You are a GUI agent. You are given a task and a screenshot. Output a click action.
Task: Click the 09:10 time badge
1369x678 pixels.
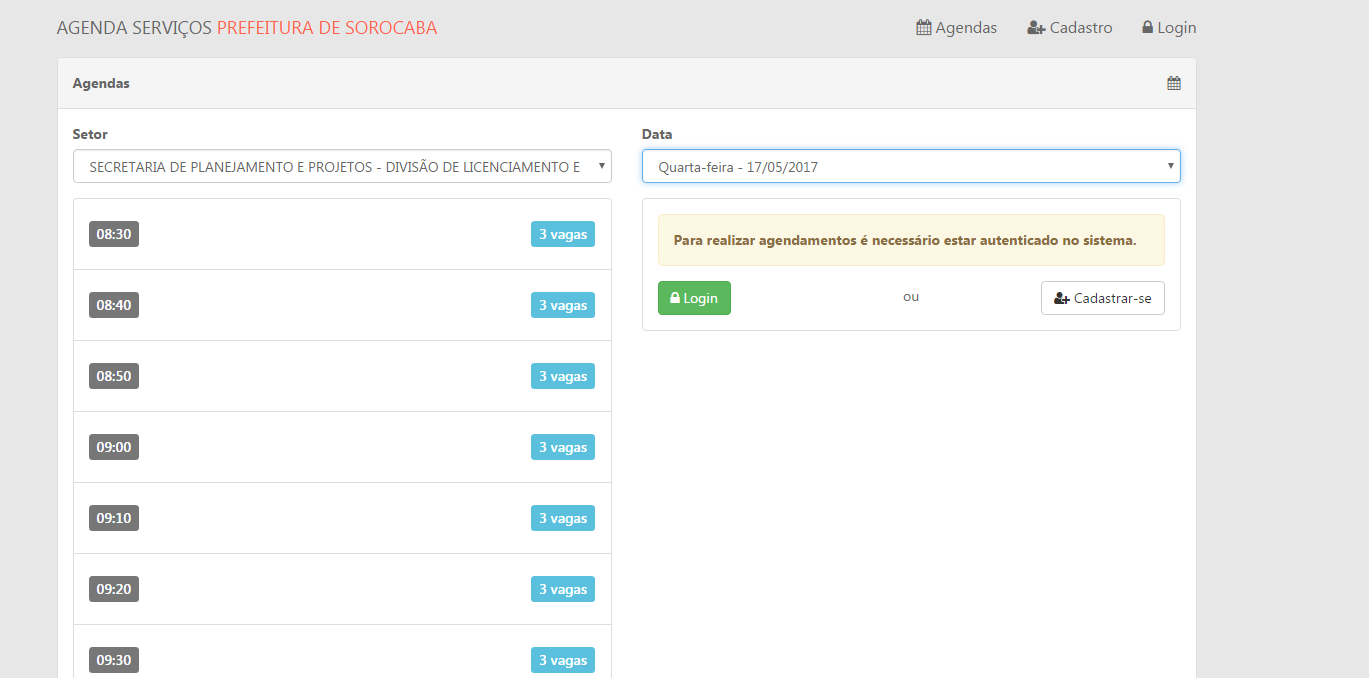pyautogui.click(x=114, y=518)
